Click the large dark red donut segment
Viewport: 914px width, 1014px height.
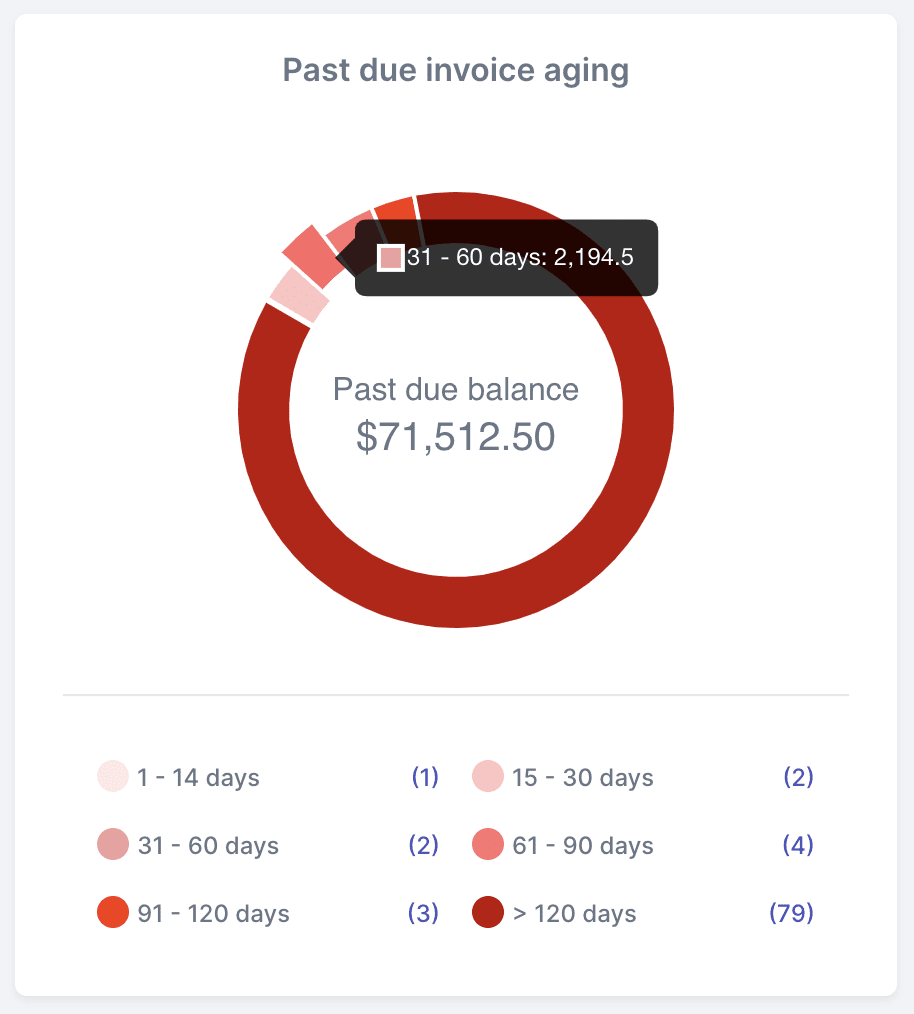(456, 602)
